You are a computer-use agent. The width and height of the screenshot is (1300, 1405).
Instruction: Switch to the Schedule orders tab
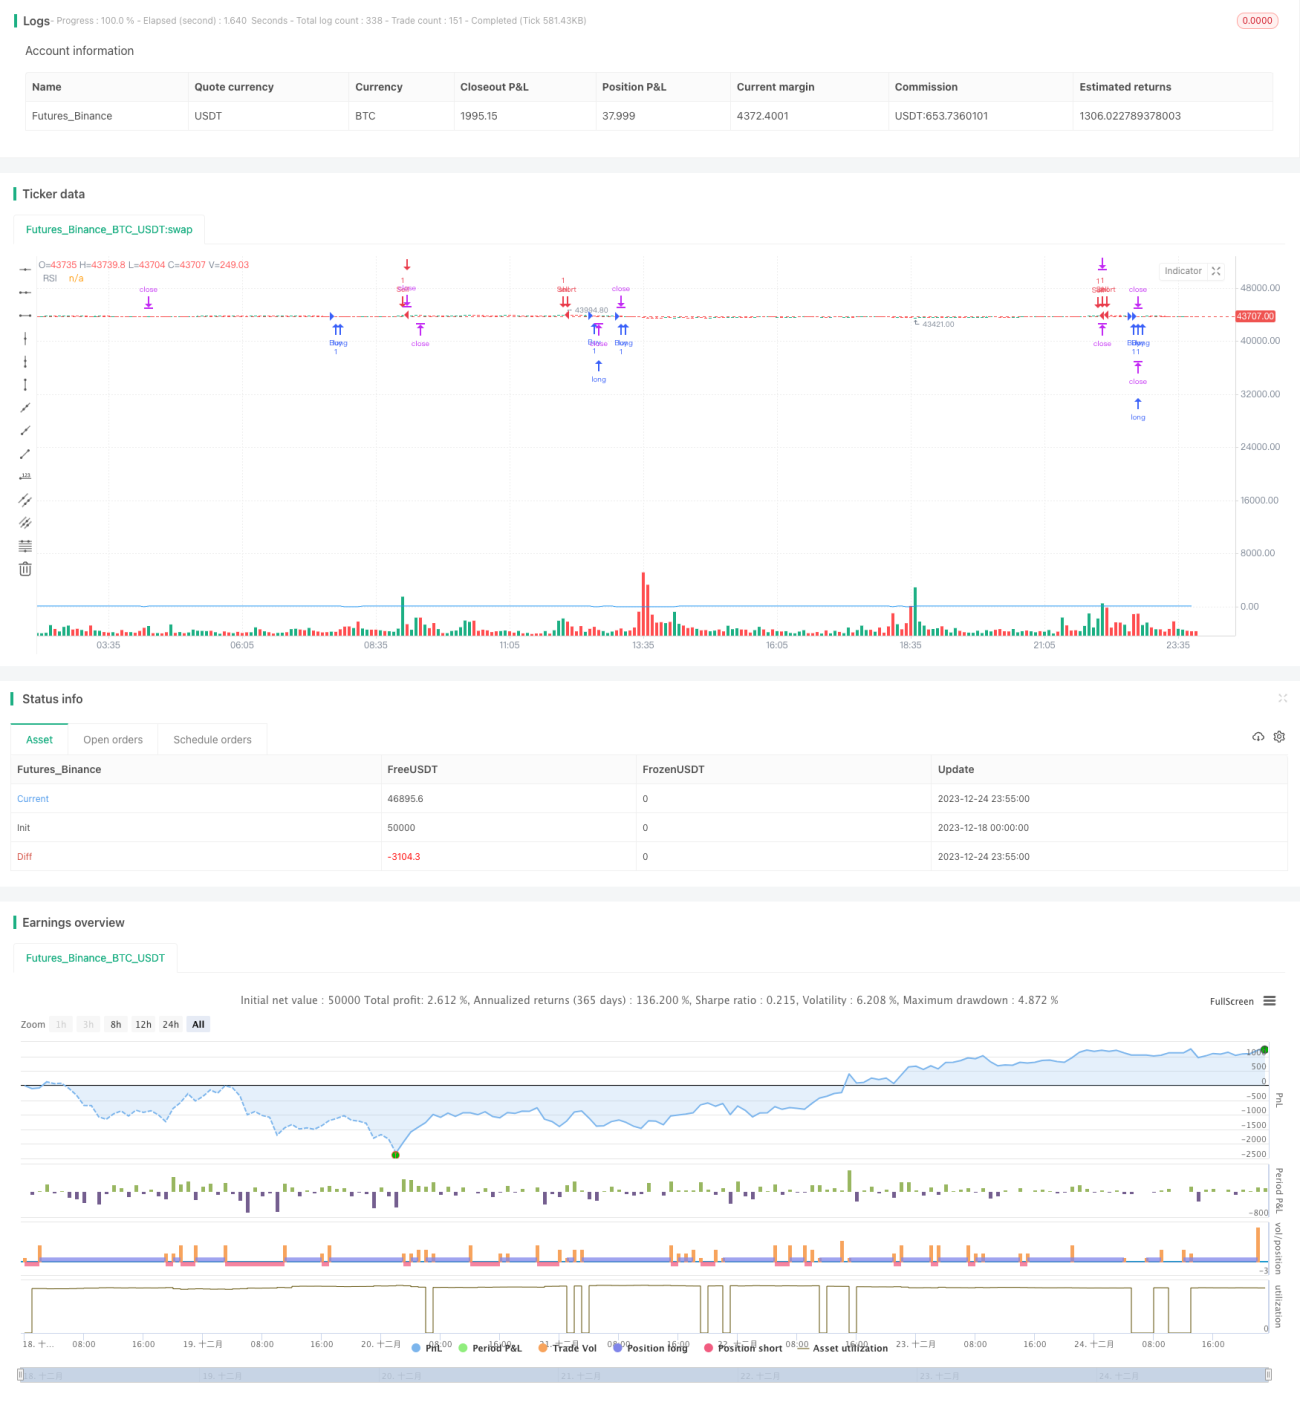(x=212, y=740)
